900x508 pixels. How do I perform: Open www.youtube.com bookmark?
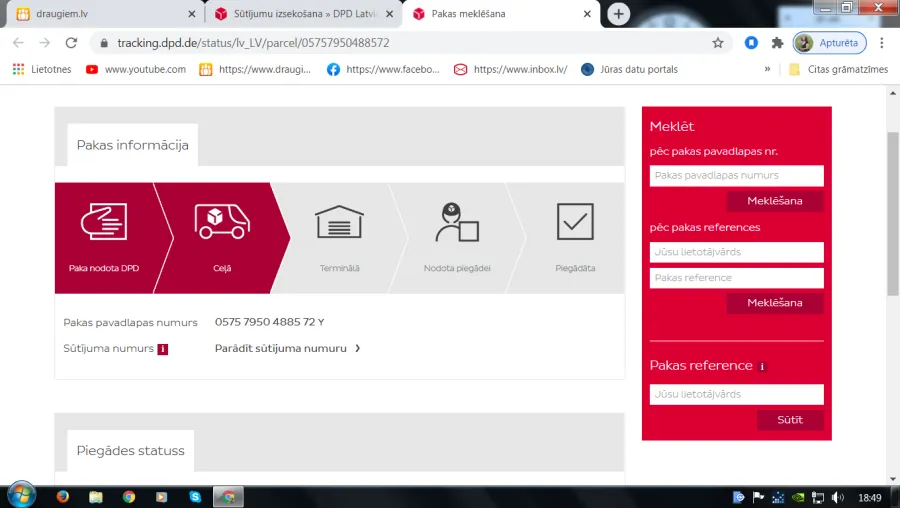tap(136, 69)
